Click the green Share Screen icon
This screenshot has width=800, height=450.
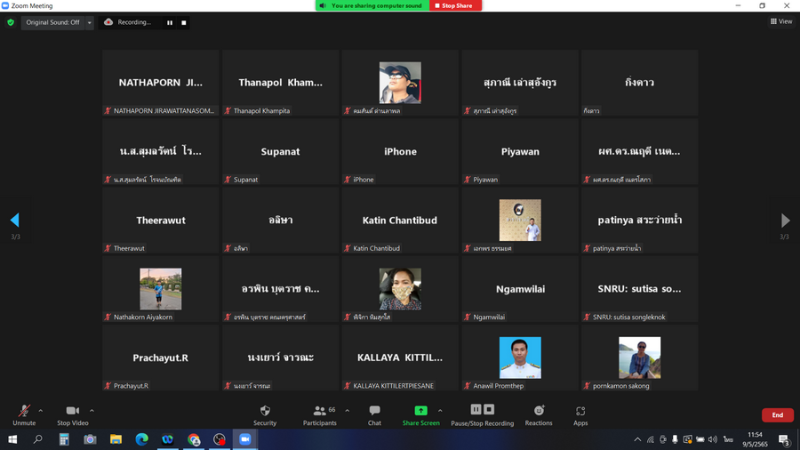(421, 411)
